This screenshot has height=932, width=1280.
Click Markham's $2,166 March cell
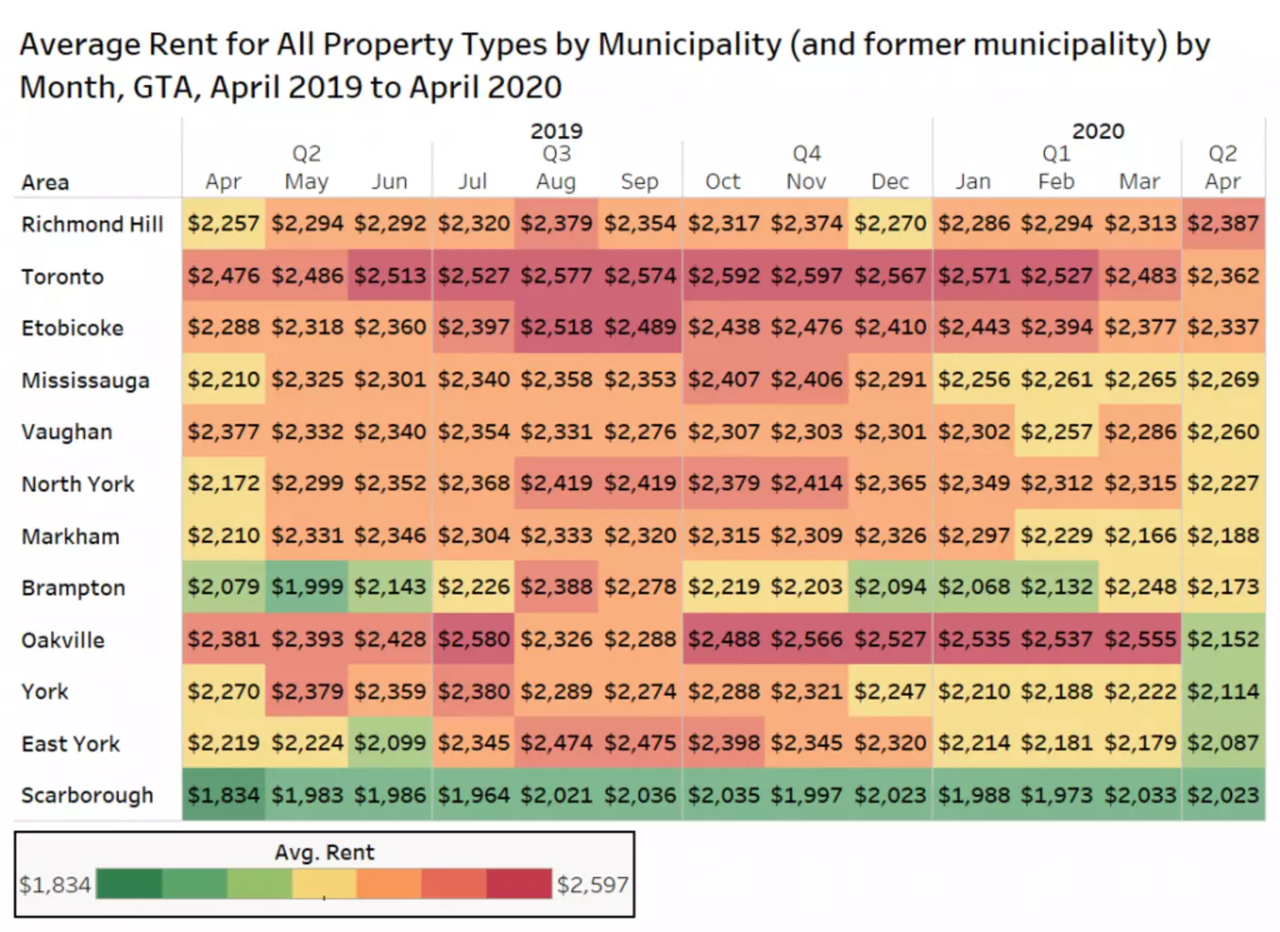1140,536
